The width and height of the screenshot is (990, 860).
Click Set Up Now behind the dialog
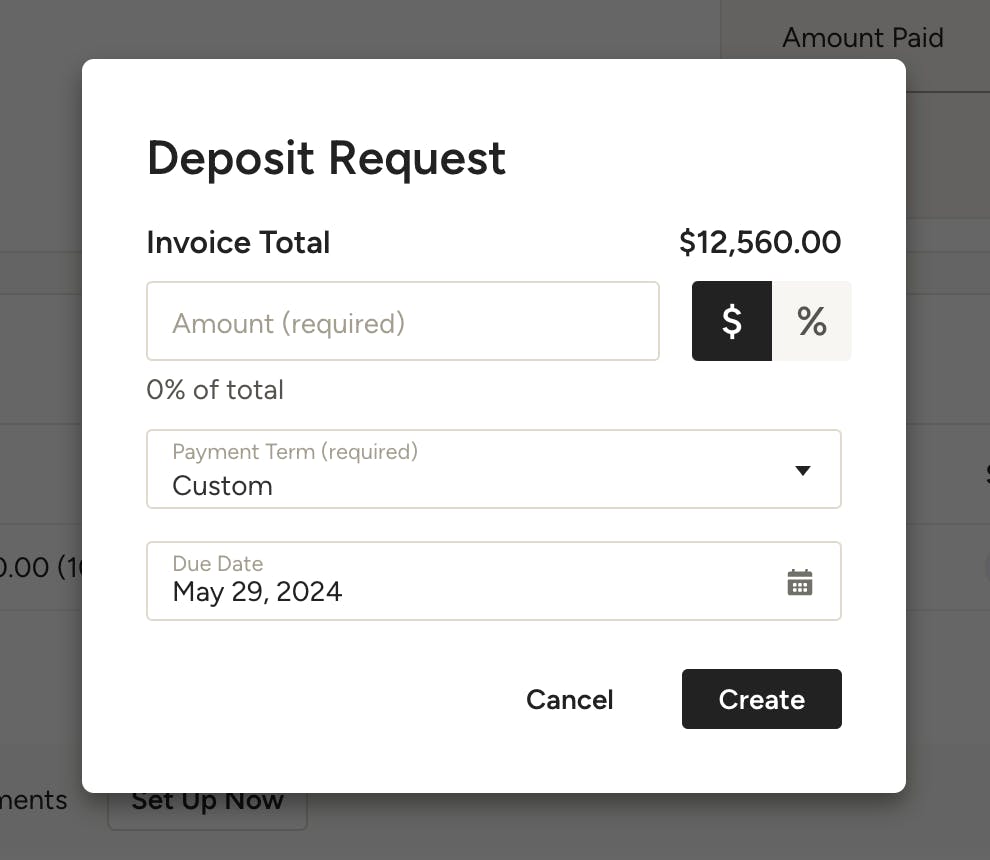(x=207, y=800)
